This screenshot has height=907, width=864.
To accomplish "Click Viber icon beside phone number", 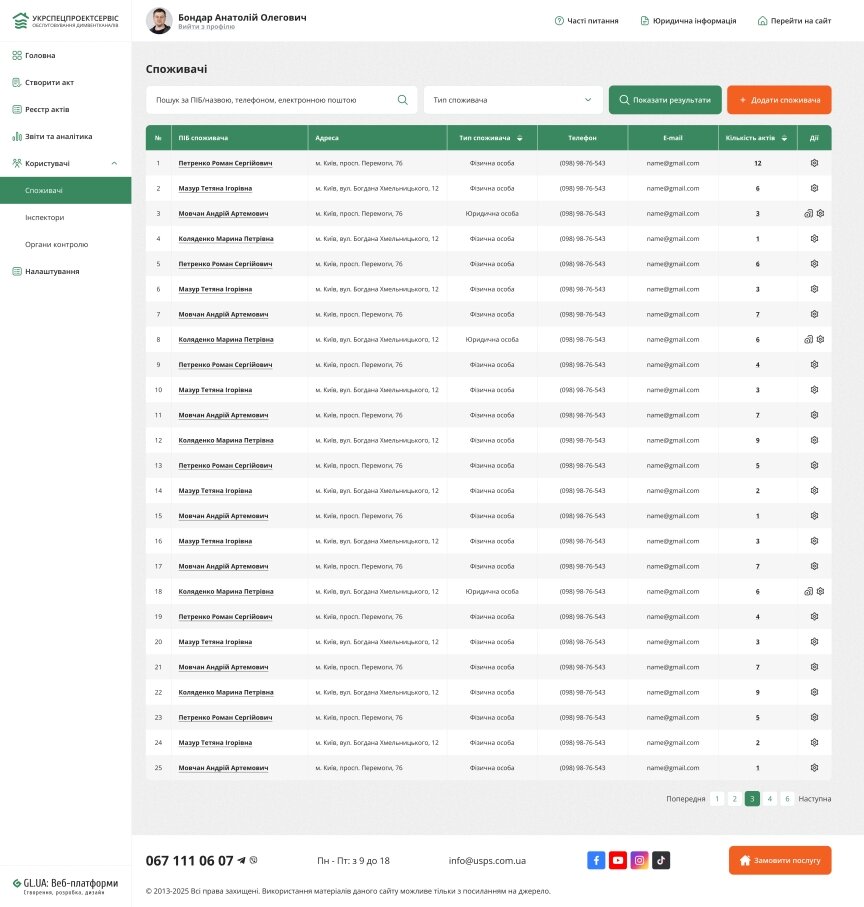I will click(253, 860).
